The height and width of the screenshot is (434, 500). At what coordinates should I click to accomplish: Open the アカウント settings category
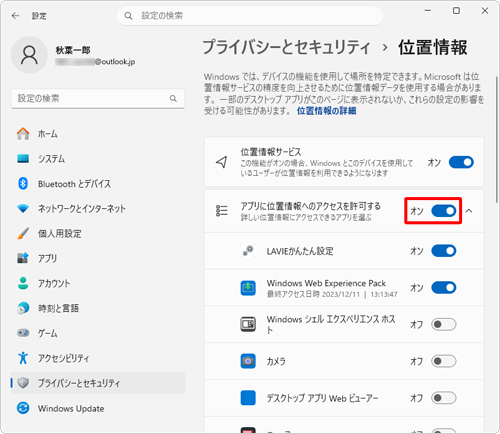[x=98, y=283]
